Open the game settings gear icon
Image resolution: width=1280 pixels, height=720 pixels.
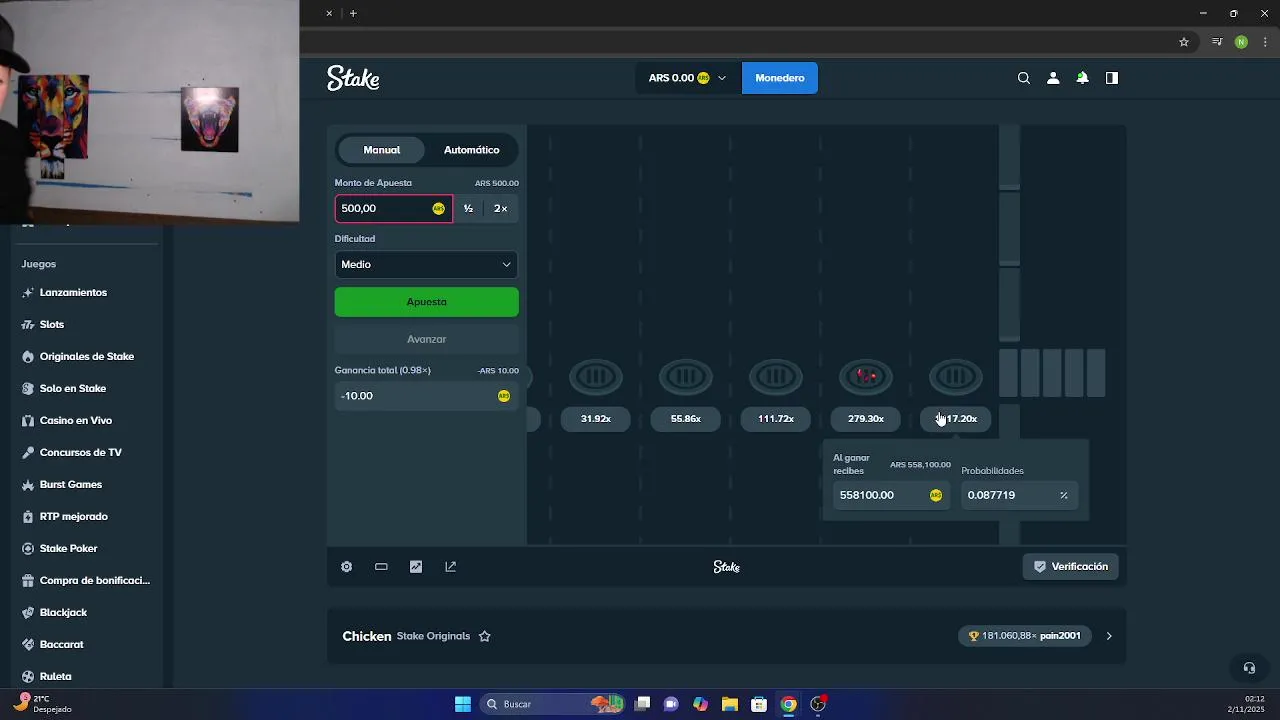(346, 566)
